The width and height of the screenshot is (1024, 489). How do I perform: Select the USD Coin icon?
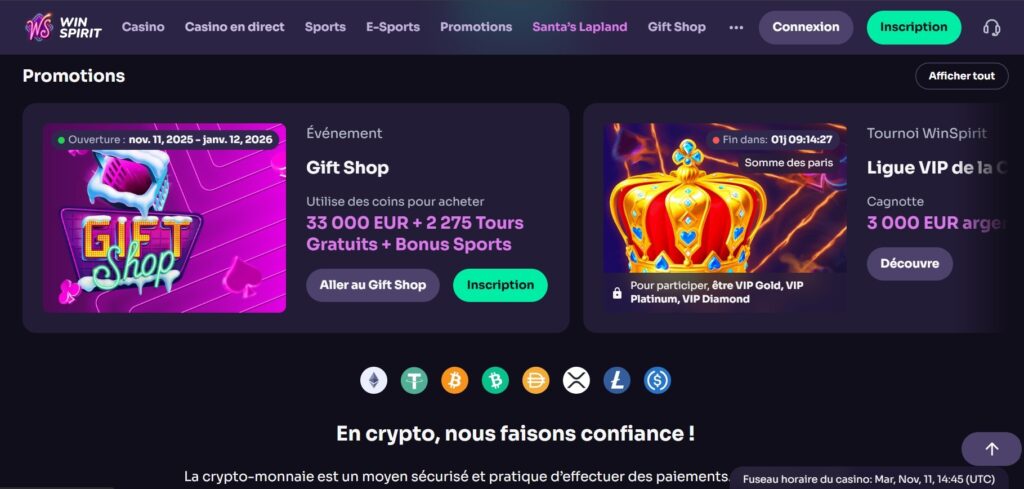657,380
